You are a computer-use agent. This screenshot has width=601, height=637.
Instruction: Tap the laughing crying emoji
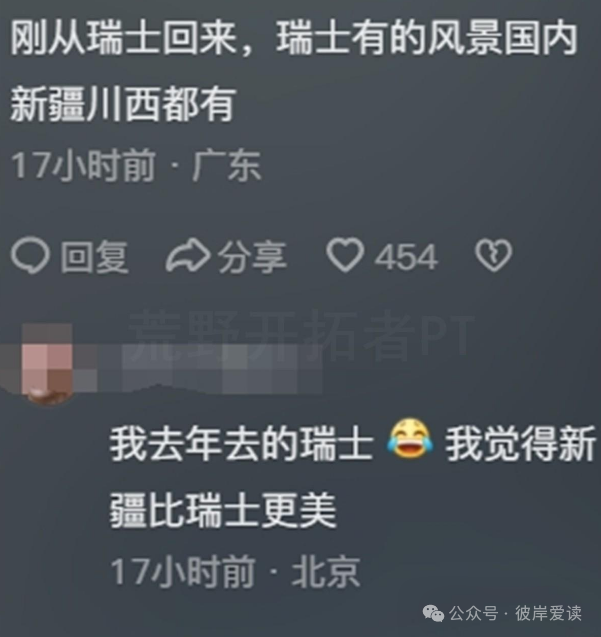410,440
